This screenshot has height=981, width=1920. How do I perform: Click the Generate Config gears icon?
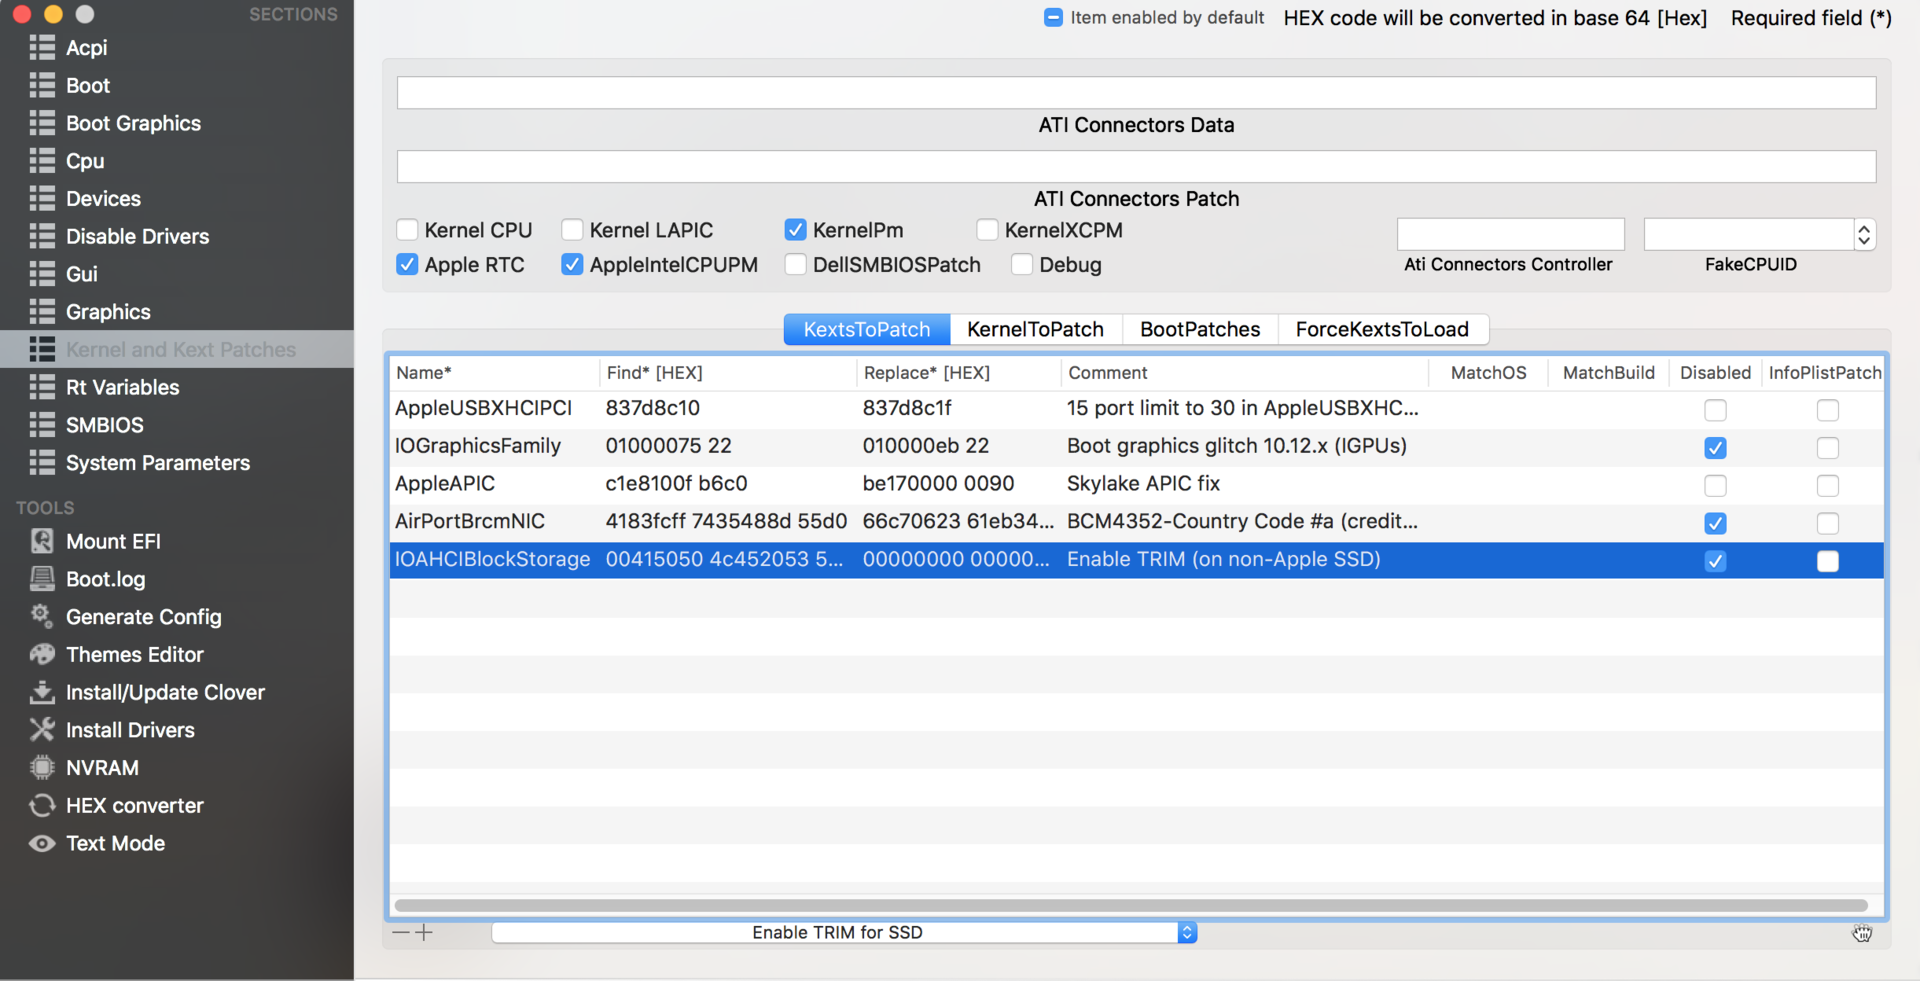tap(42, 616)
